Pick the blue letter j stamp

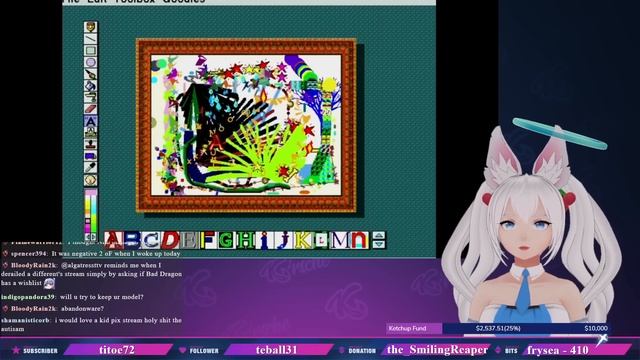(283, 240)
